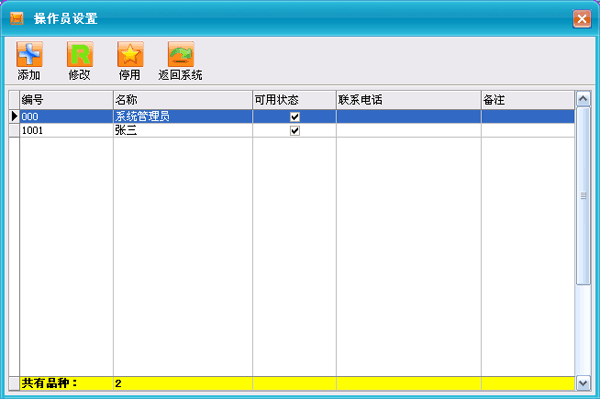
Task: Click the 联系电话 column header
Action: click(409, 100)
